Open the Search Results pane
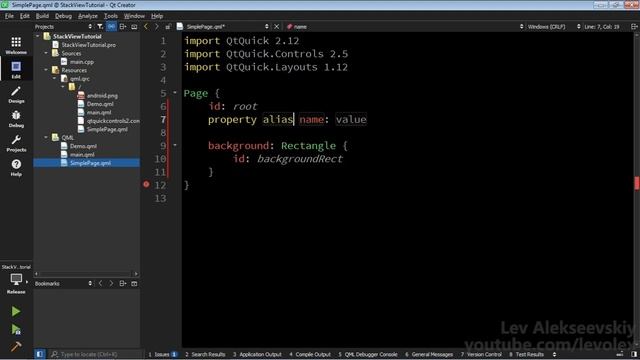This screenshot has height=360, width=640. pyautogui.click(x=205, y=354)
